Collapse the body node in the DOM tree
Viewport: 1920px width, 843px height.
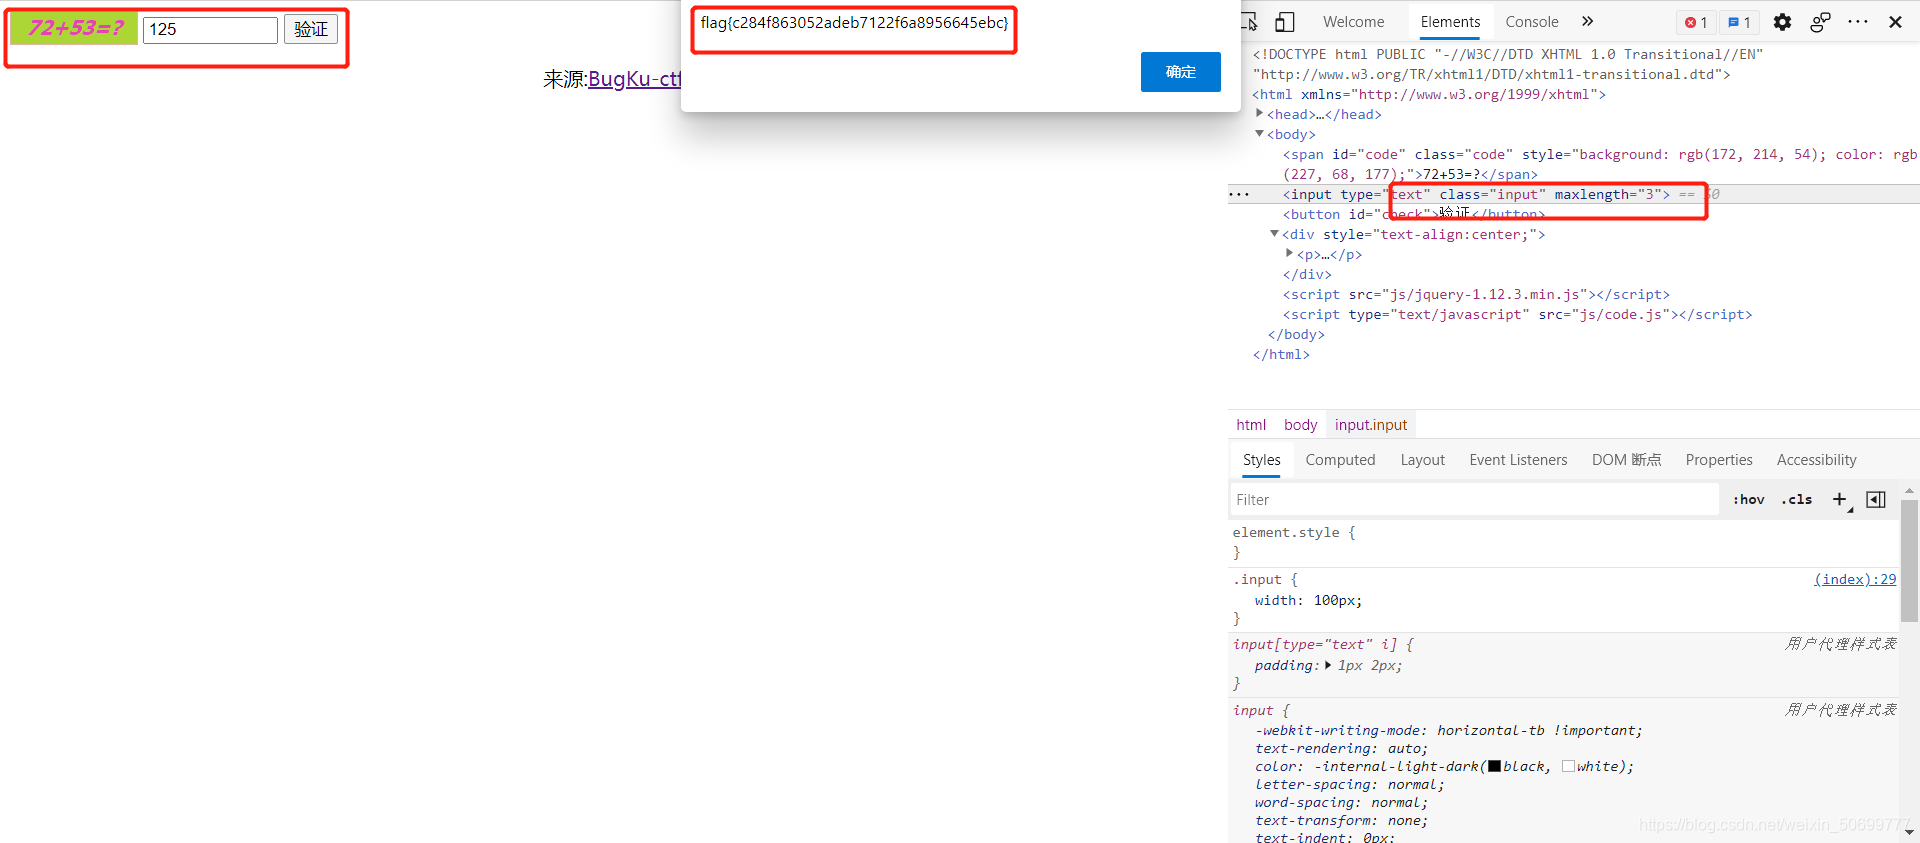pyautogui.click(x=1260, y=133)
